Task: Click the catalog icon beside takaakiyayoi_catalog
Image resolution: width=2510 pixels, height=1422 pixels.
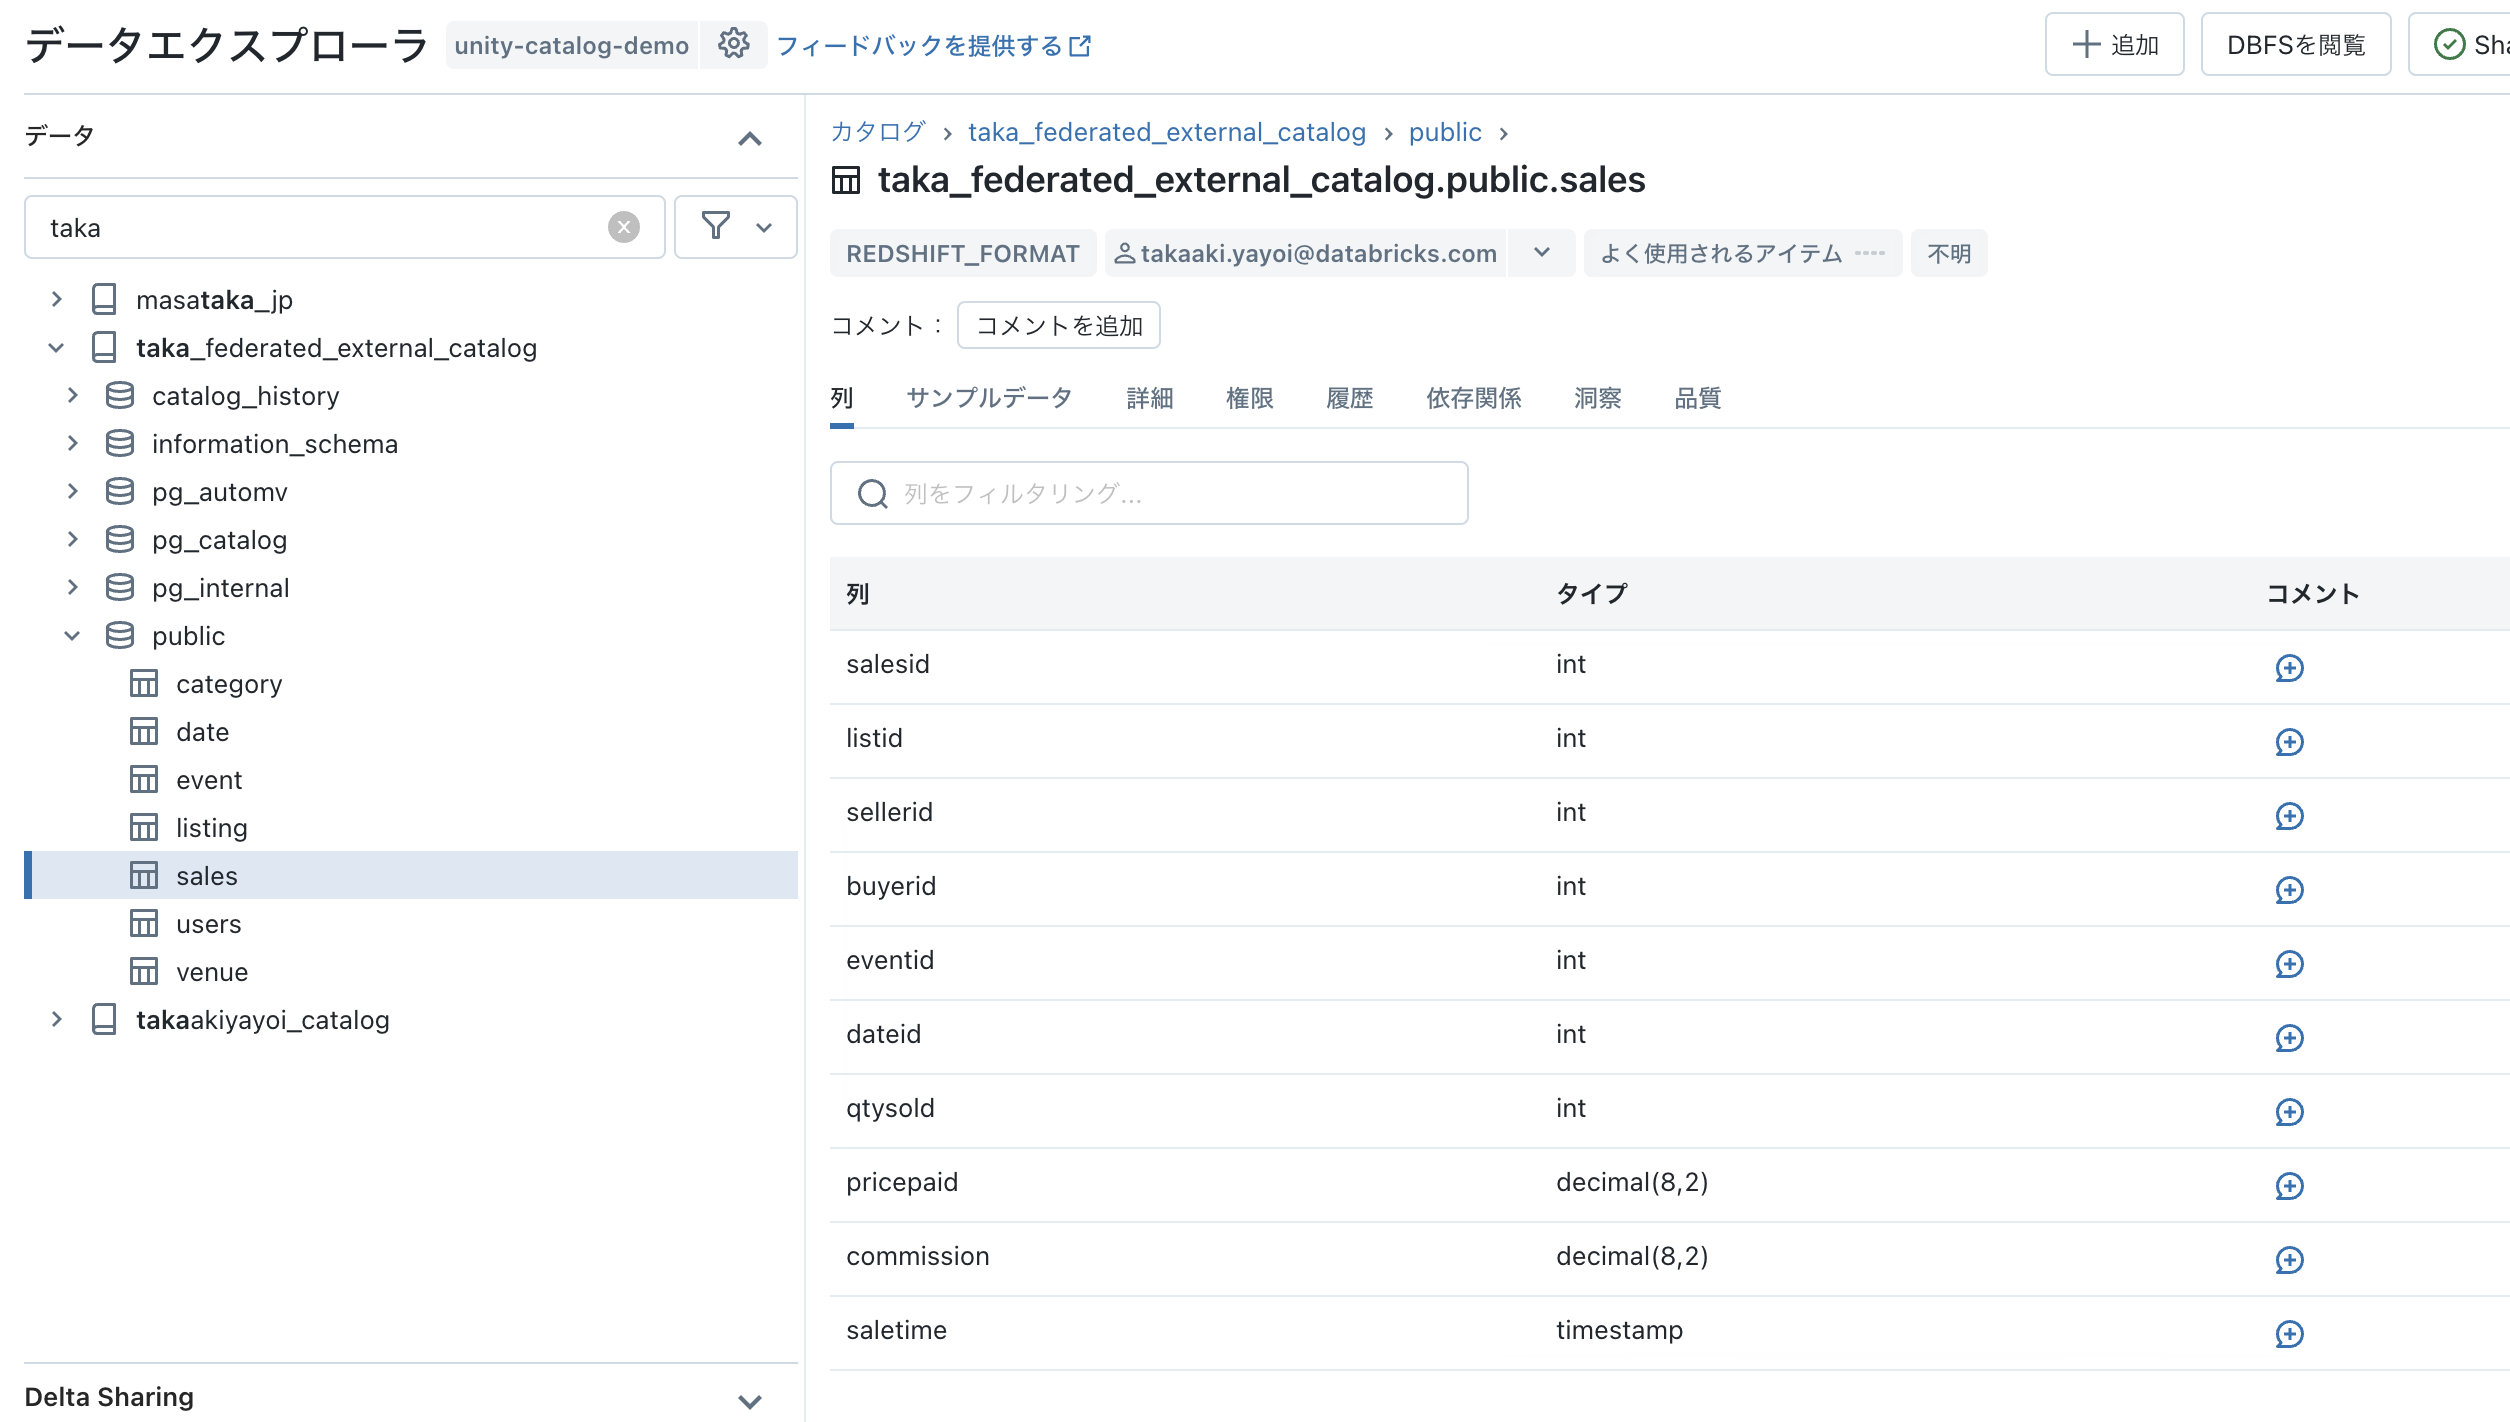Action: click(x=104, y=1019)
